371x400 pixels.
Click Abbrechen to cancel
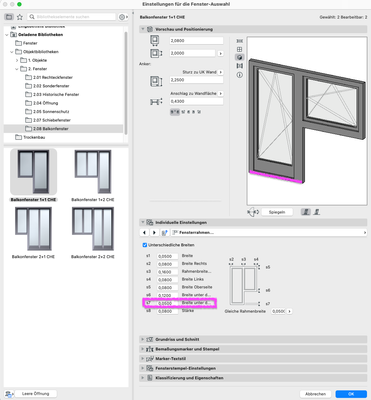tap(315, 394)
